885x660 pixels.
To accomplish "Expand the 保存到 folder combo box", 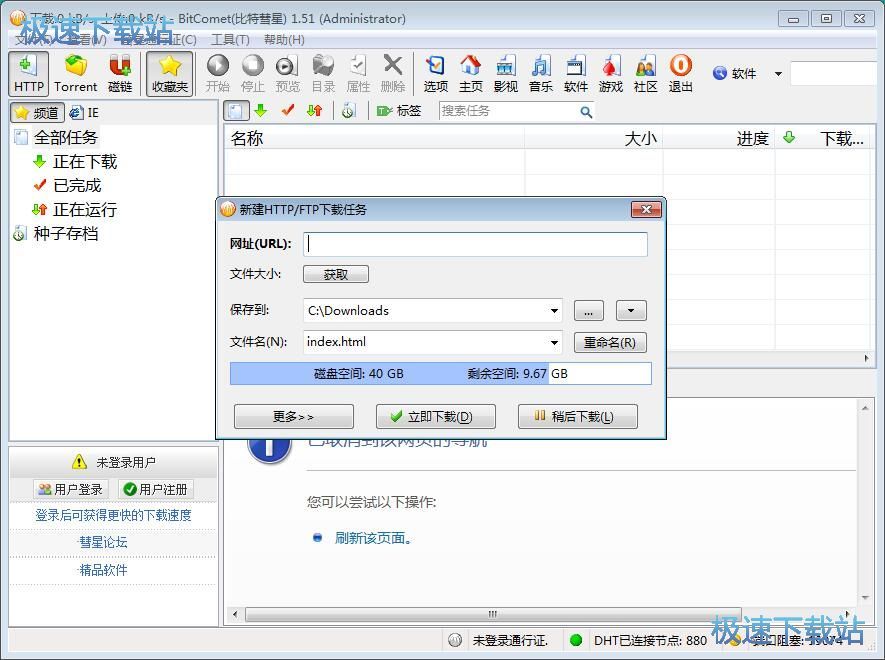I will [554, 311].
